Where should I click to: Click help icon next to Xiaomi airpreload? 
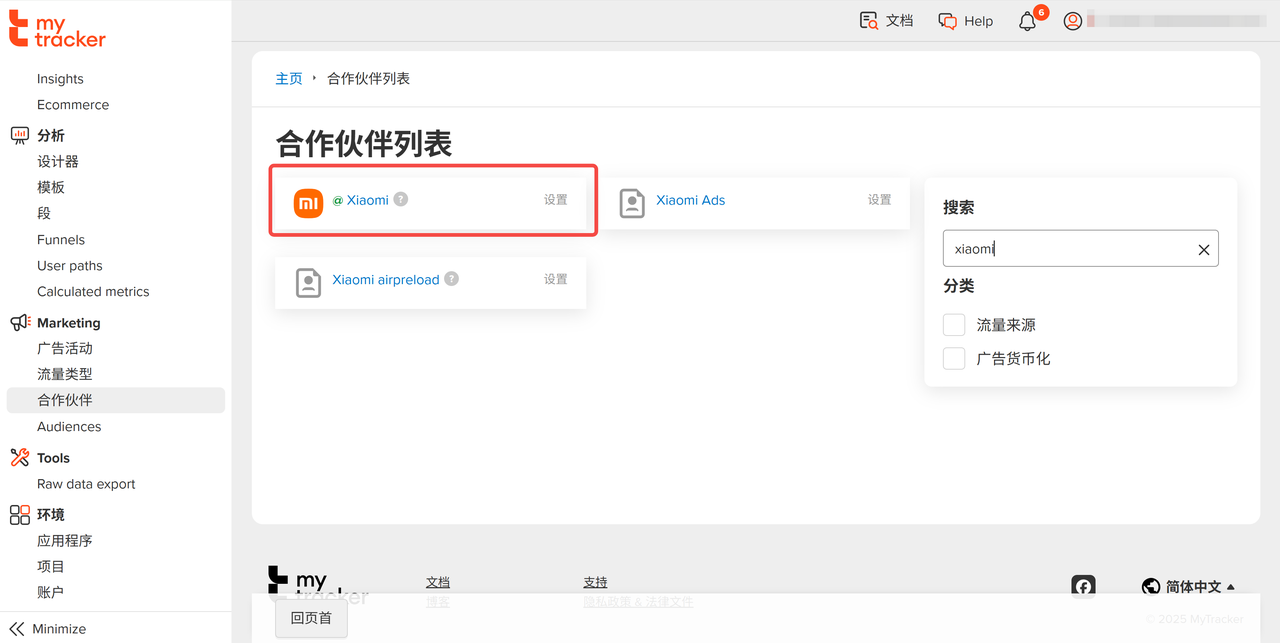[x=452, y=279]
